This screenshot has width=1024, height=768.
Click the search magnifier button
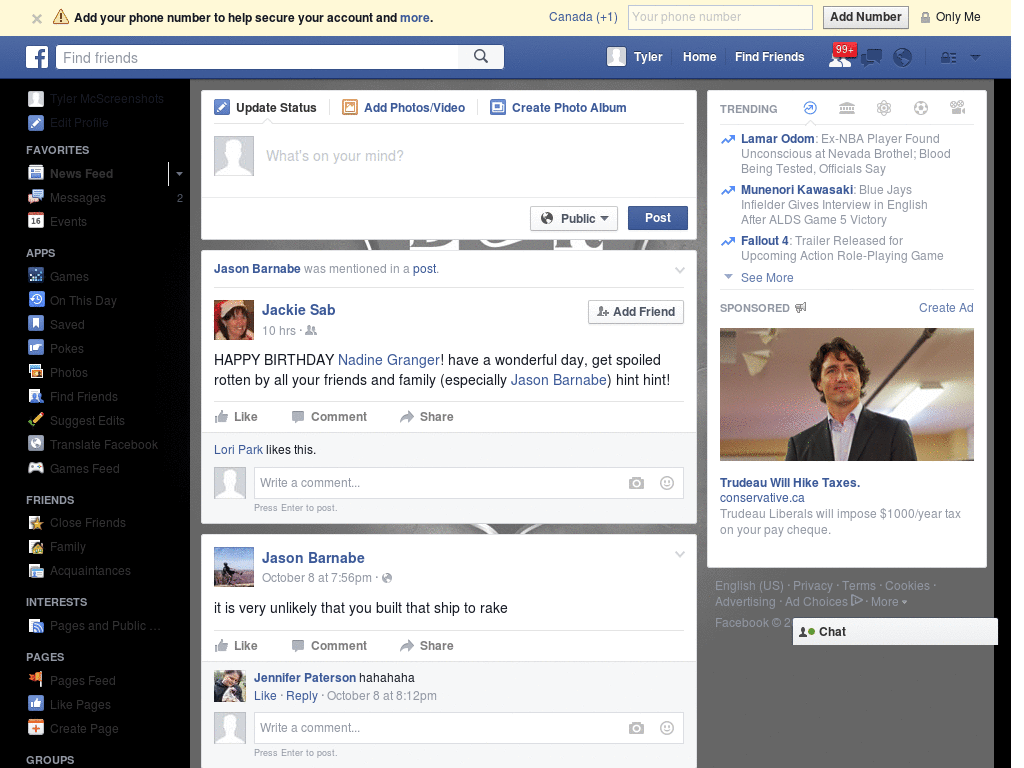(481, 57)
